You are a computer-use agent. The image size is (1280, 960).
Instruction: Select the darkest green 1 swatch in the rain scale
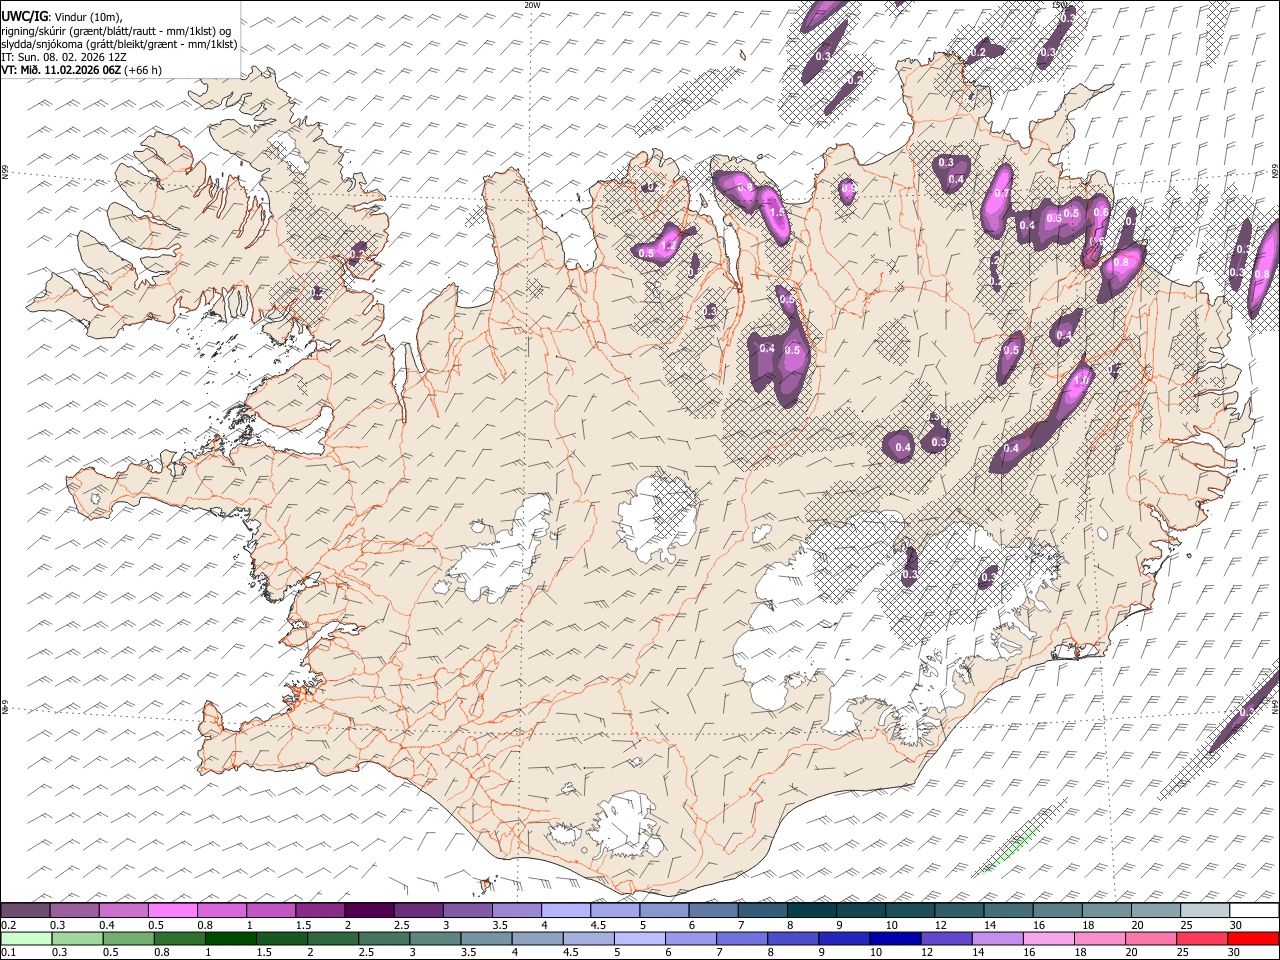230,938
